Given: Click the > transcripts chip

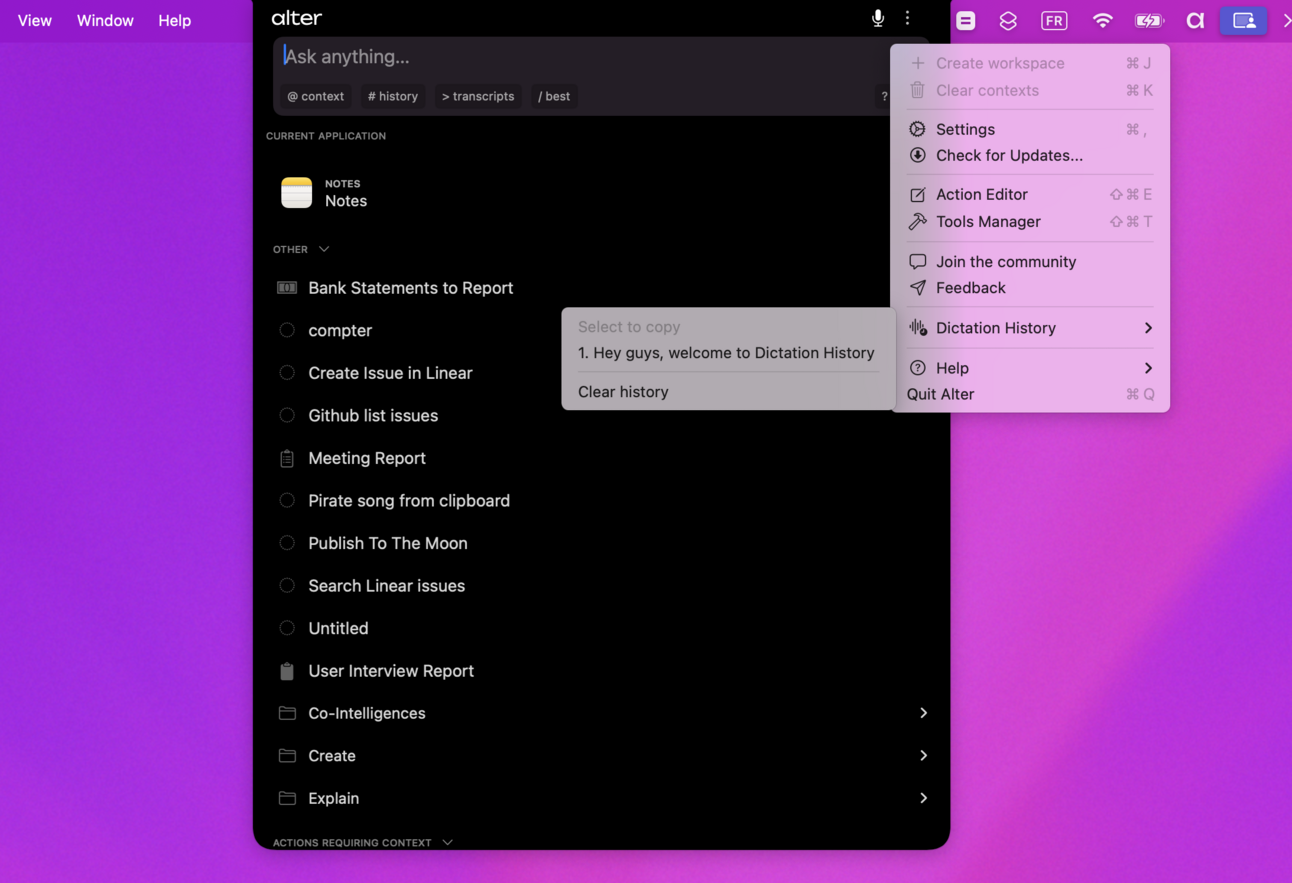Looking at the screenshot, I should (x=478, y=96).
